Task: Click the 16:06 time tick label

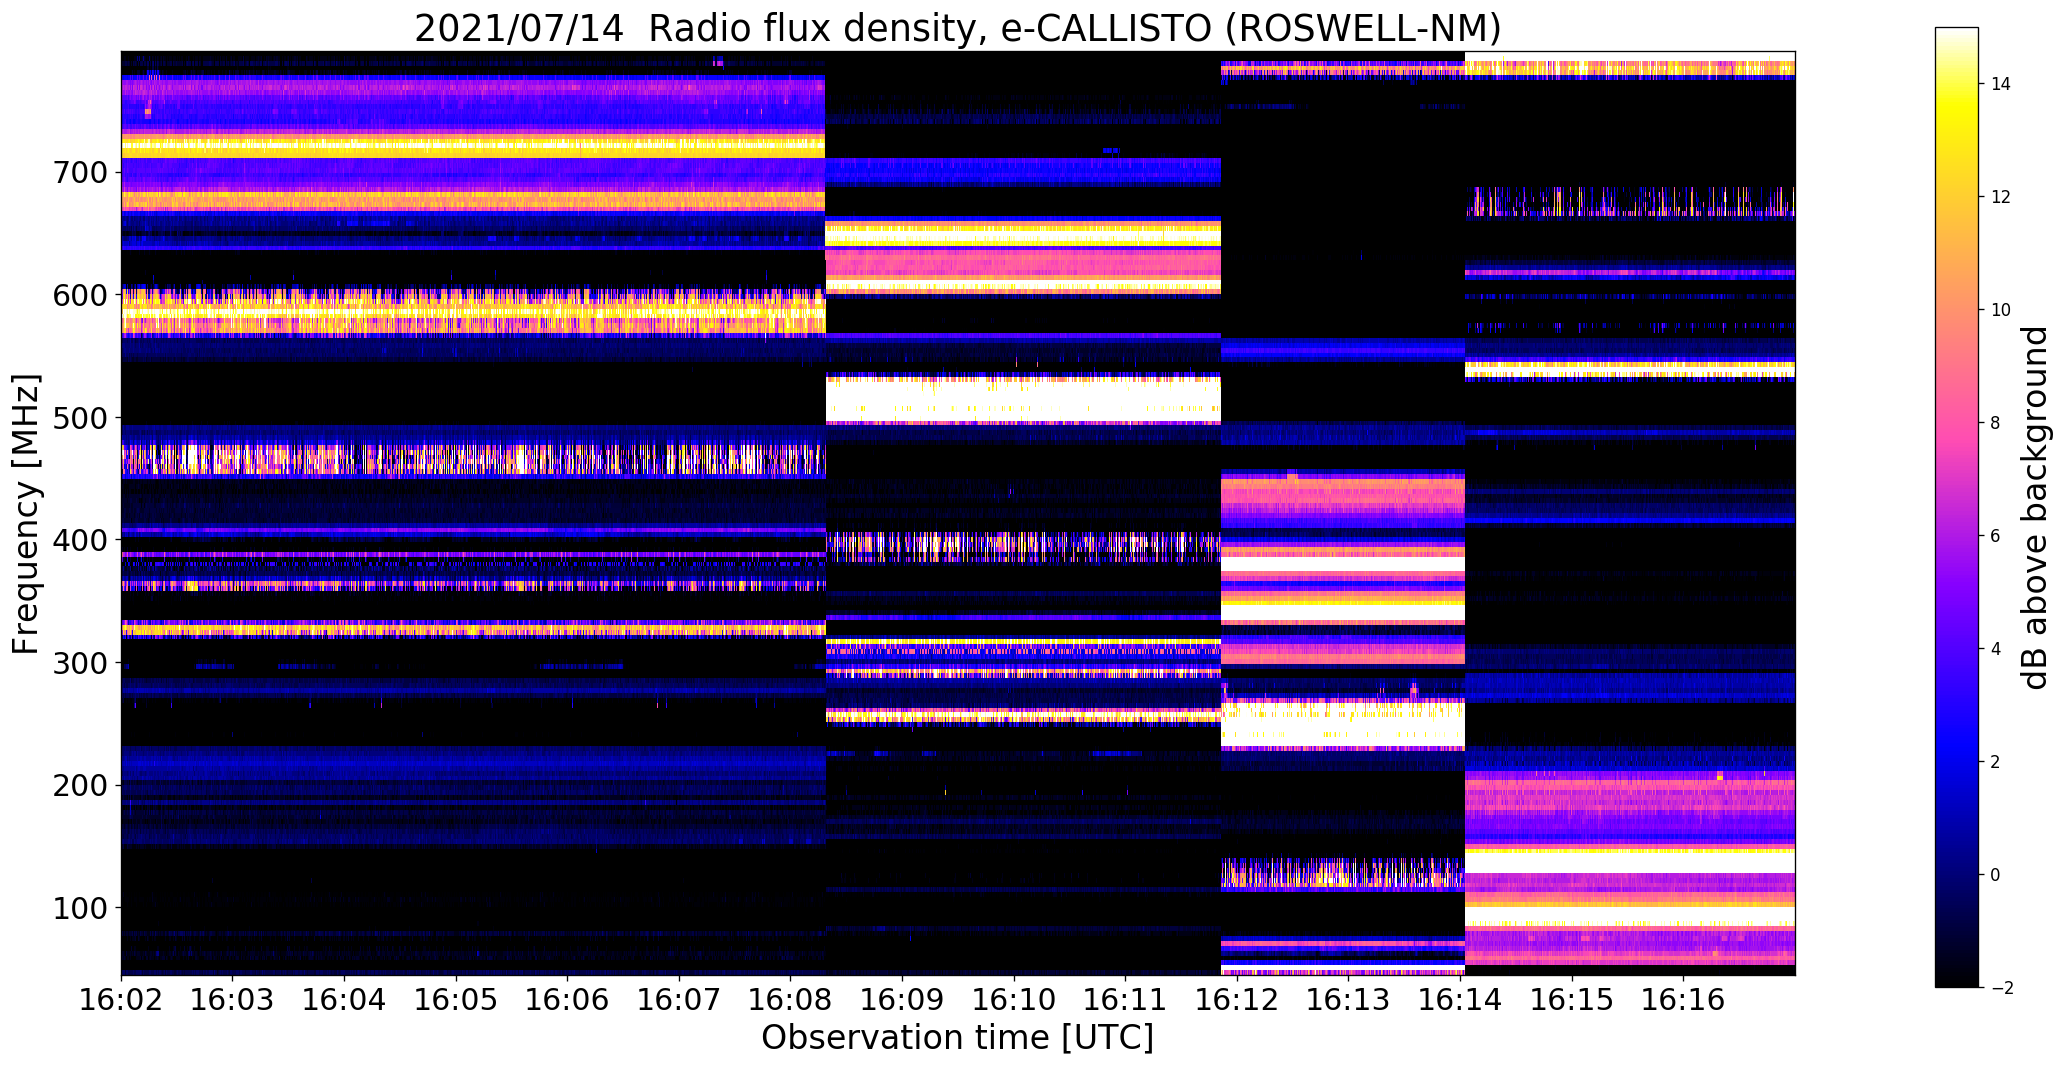Action: click(x=568, y=998)
